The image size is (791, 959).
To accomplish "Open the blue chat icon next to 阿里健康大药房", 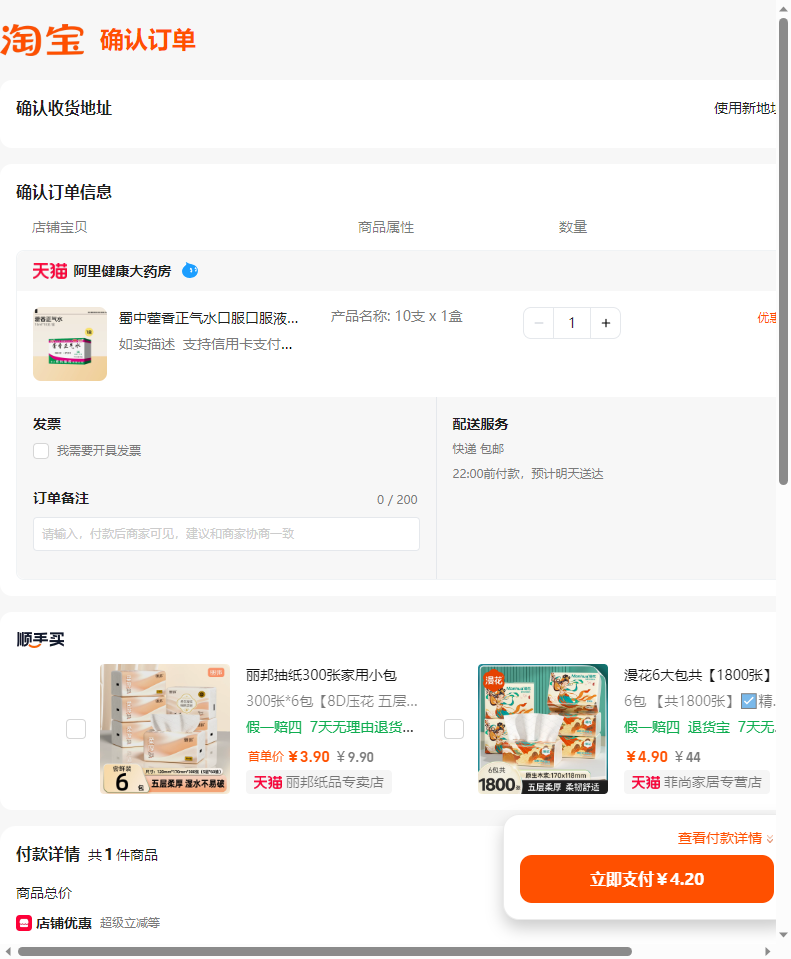I will [x=190, y=270].
